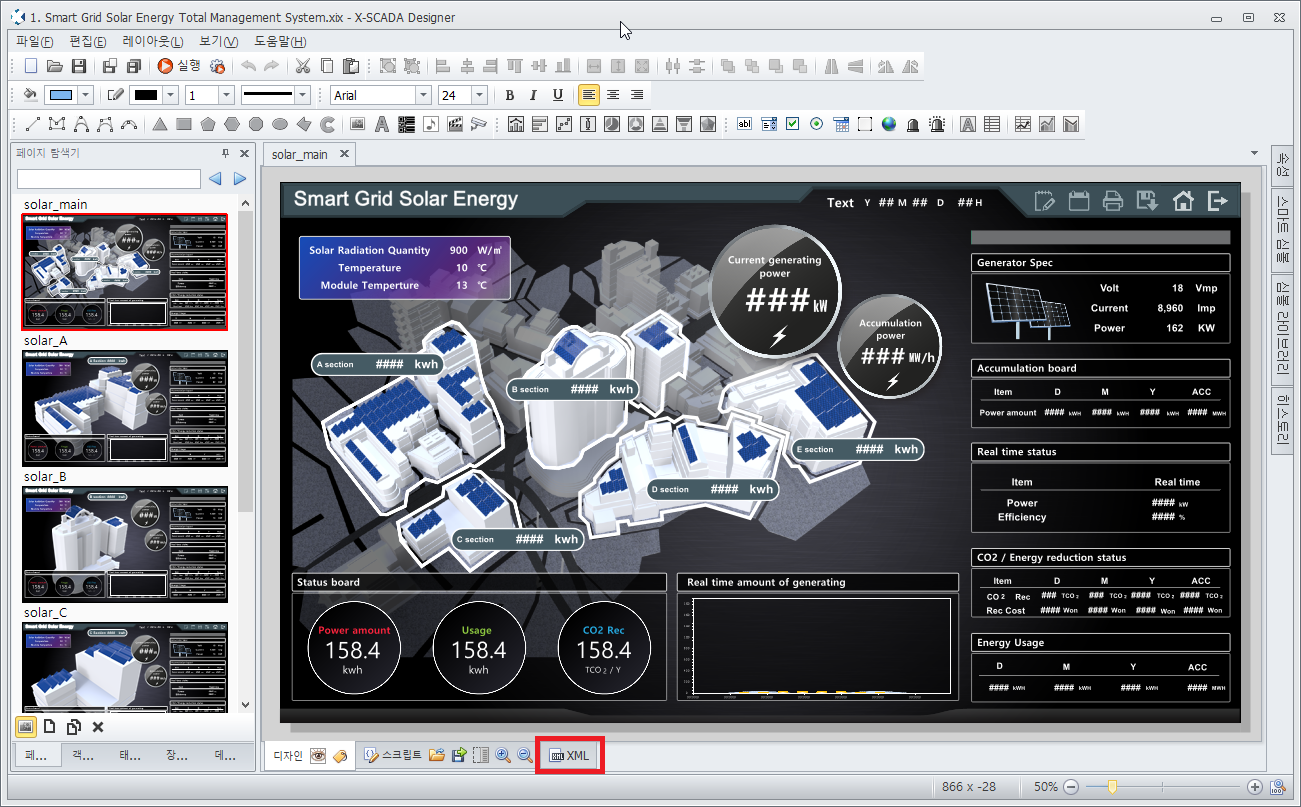Open the 보기 menu

[218, 41]
